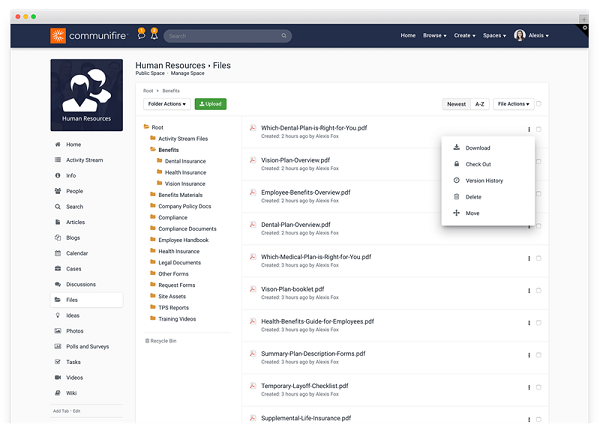600x424 pixels.
Task: Select Version History from context menu
Action: [x=484, y=180]
